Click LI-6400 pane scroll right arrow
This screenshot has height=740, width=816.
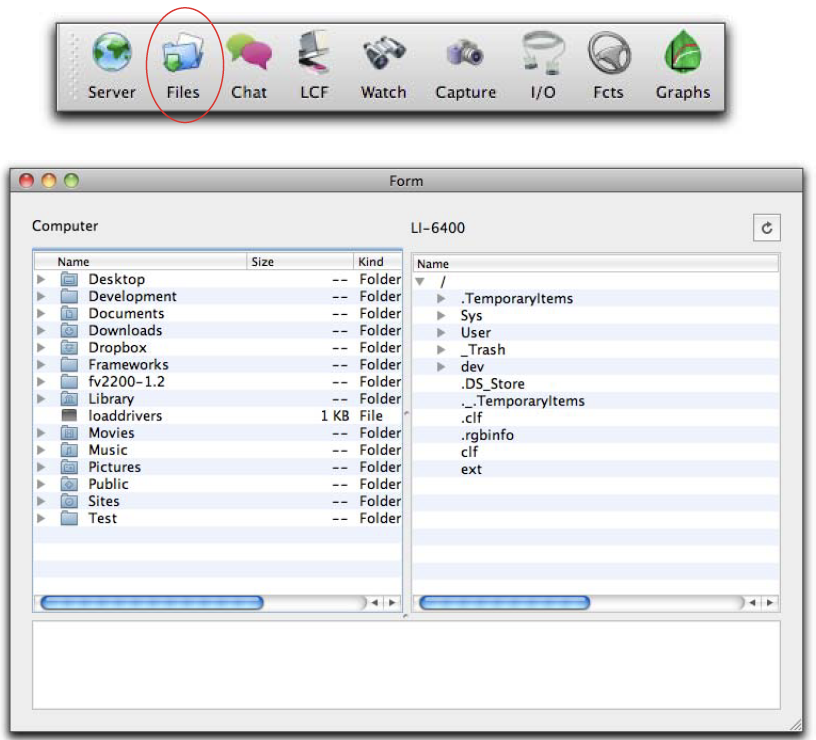tap(770, 603)
